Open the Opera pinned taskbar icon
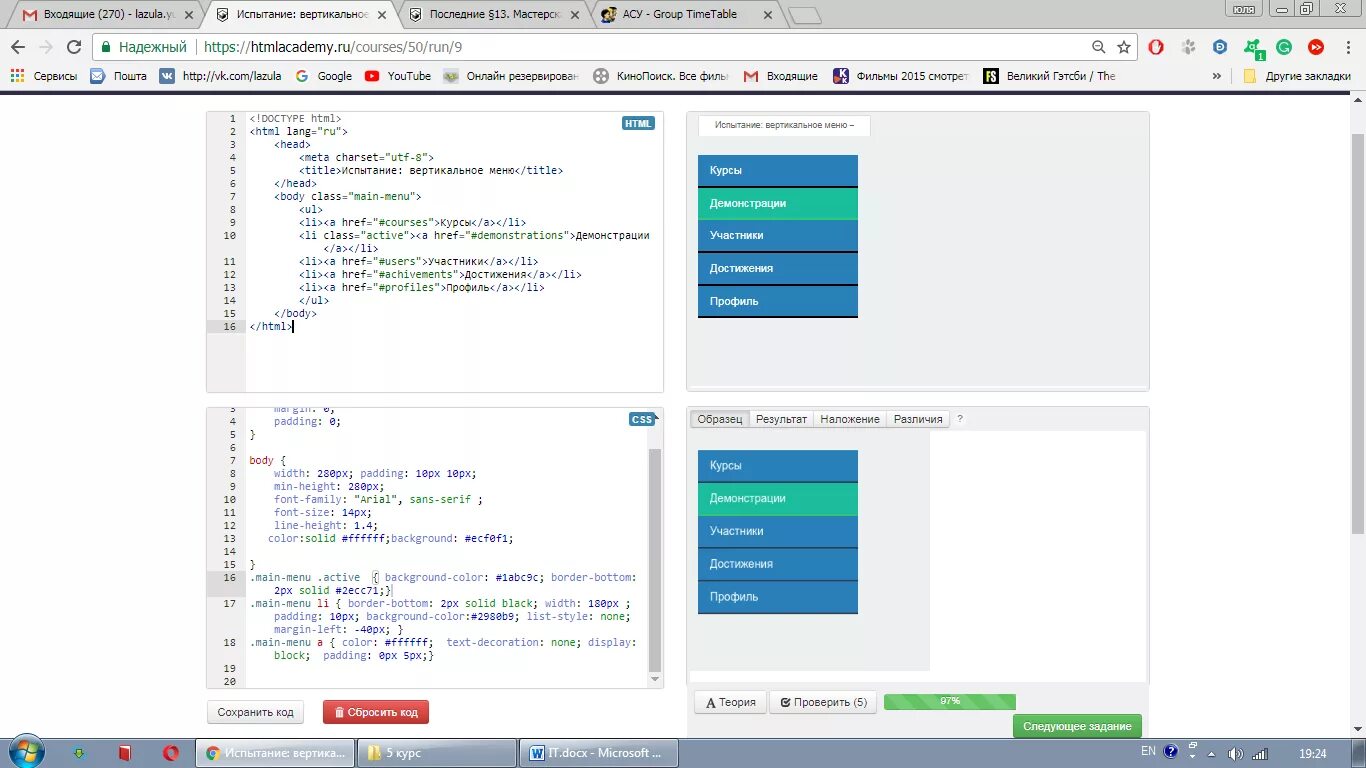This screenshot has width=1366, height=768. click(x=171, y=753)
